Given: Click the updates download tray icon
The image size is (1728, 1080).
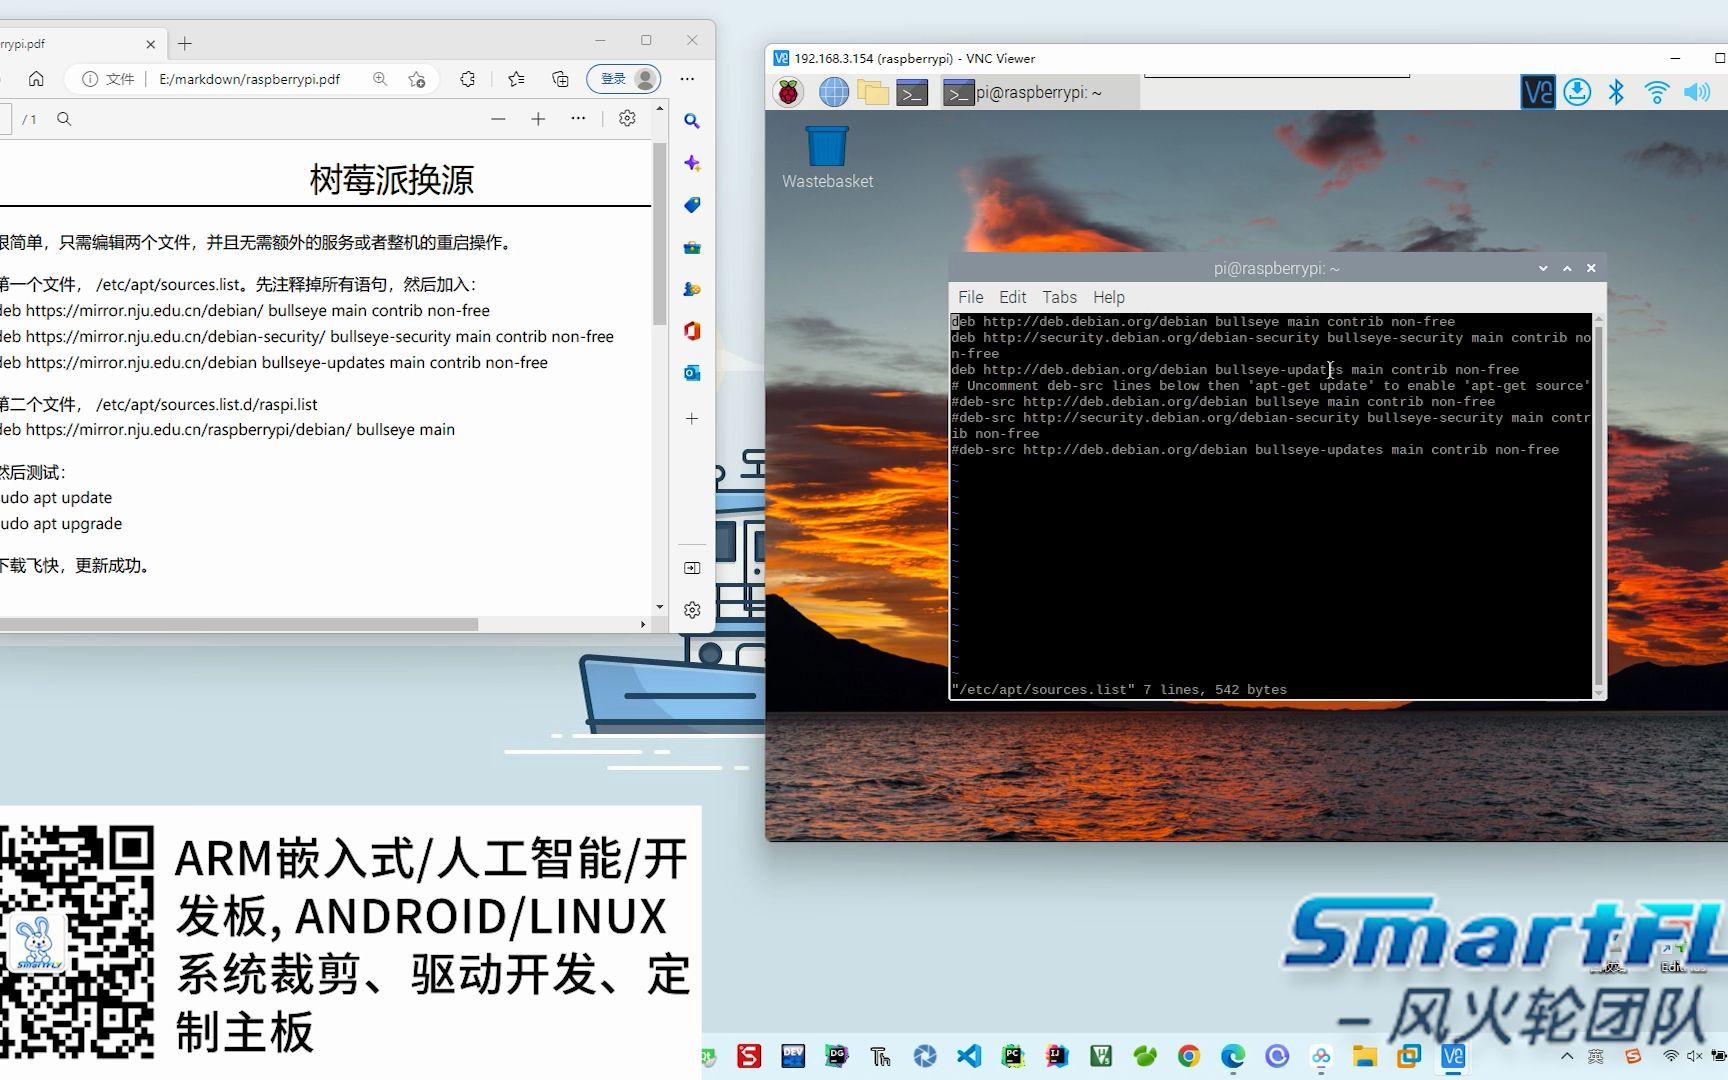Looking at the screenshot, I should [1577, 93].
